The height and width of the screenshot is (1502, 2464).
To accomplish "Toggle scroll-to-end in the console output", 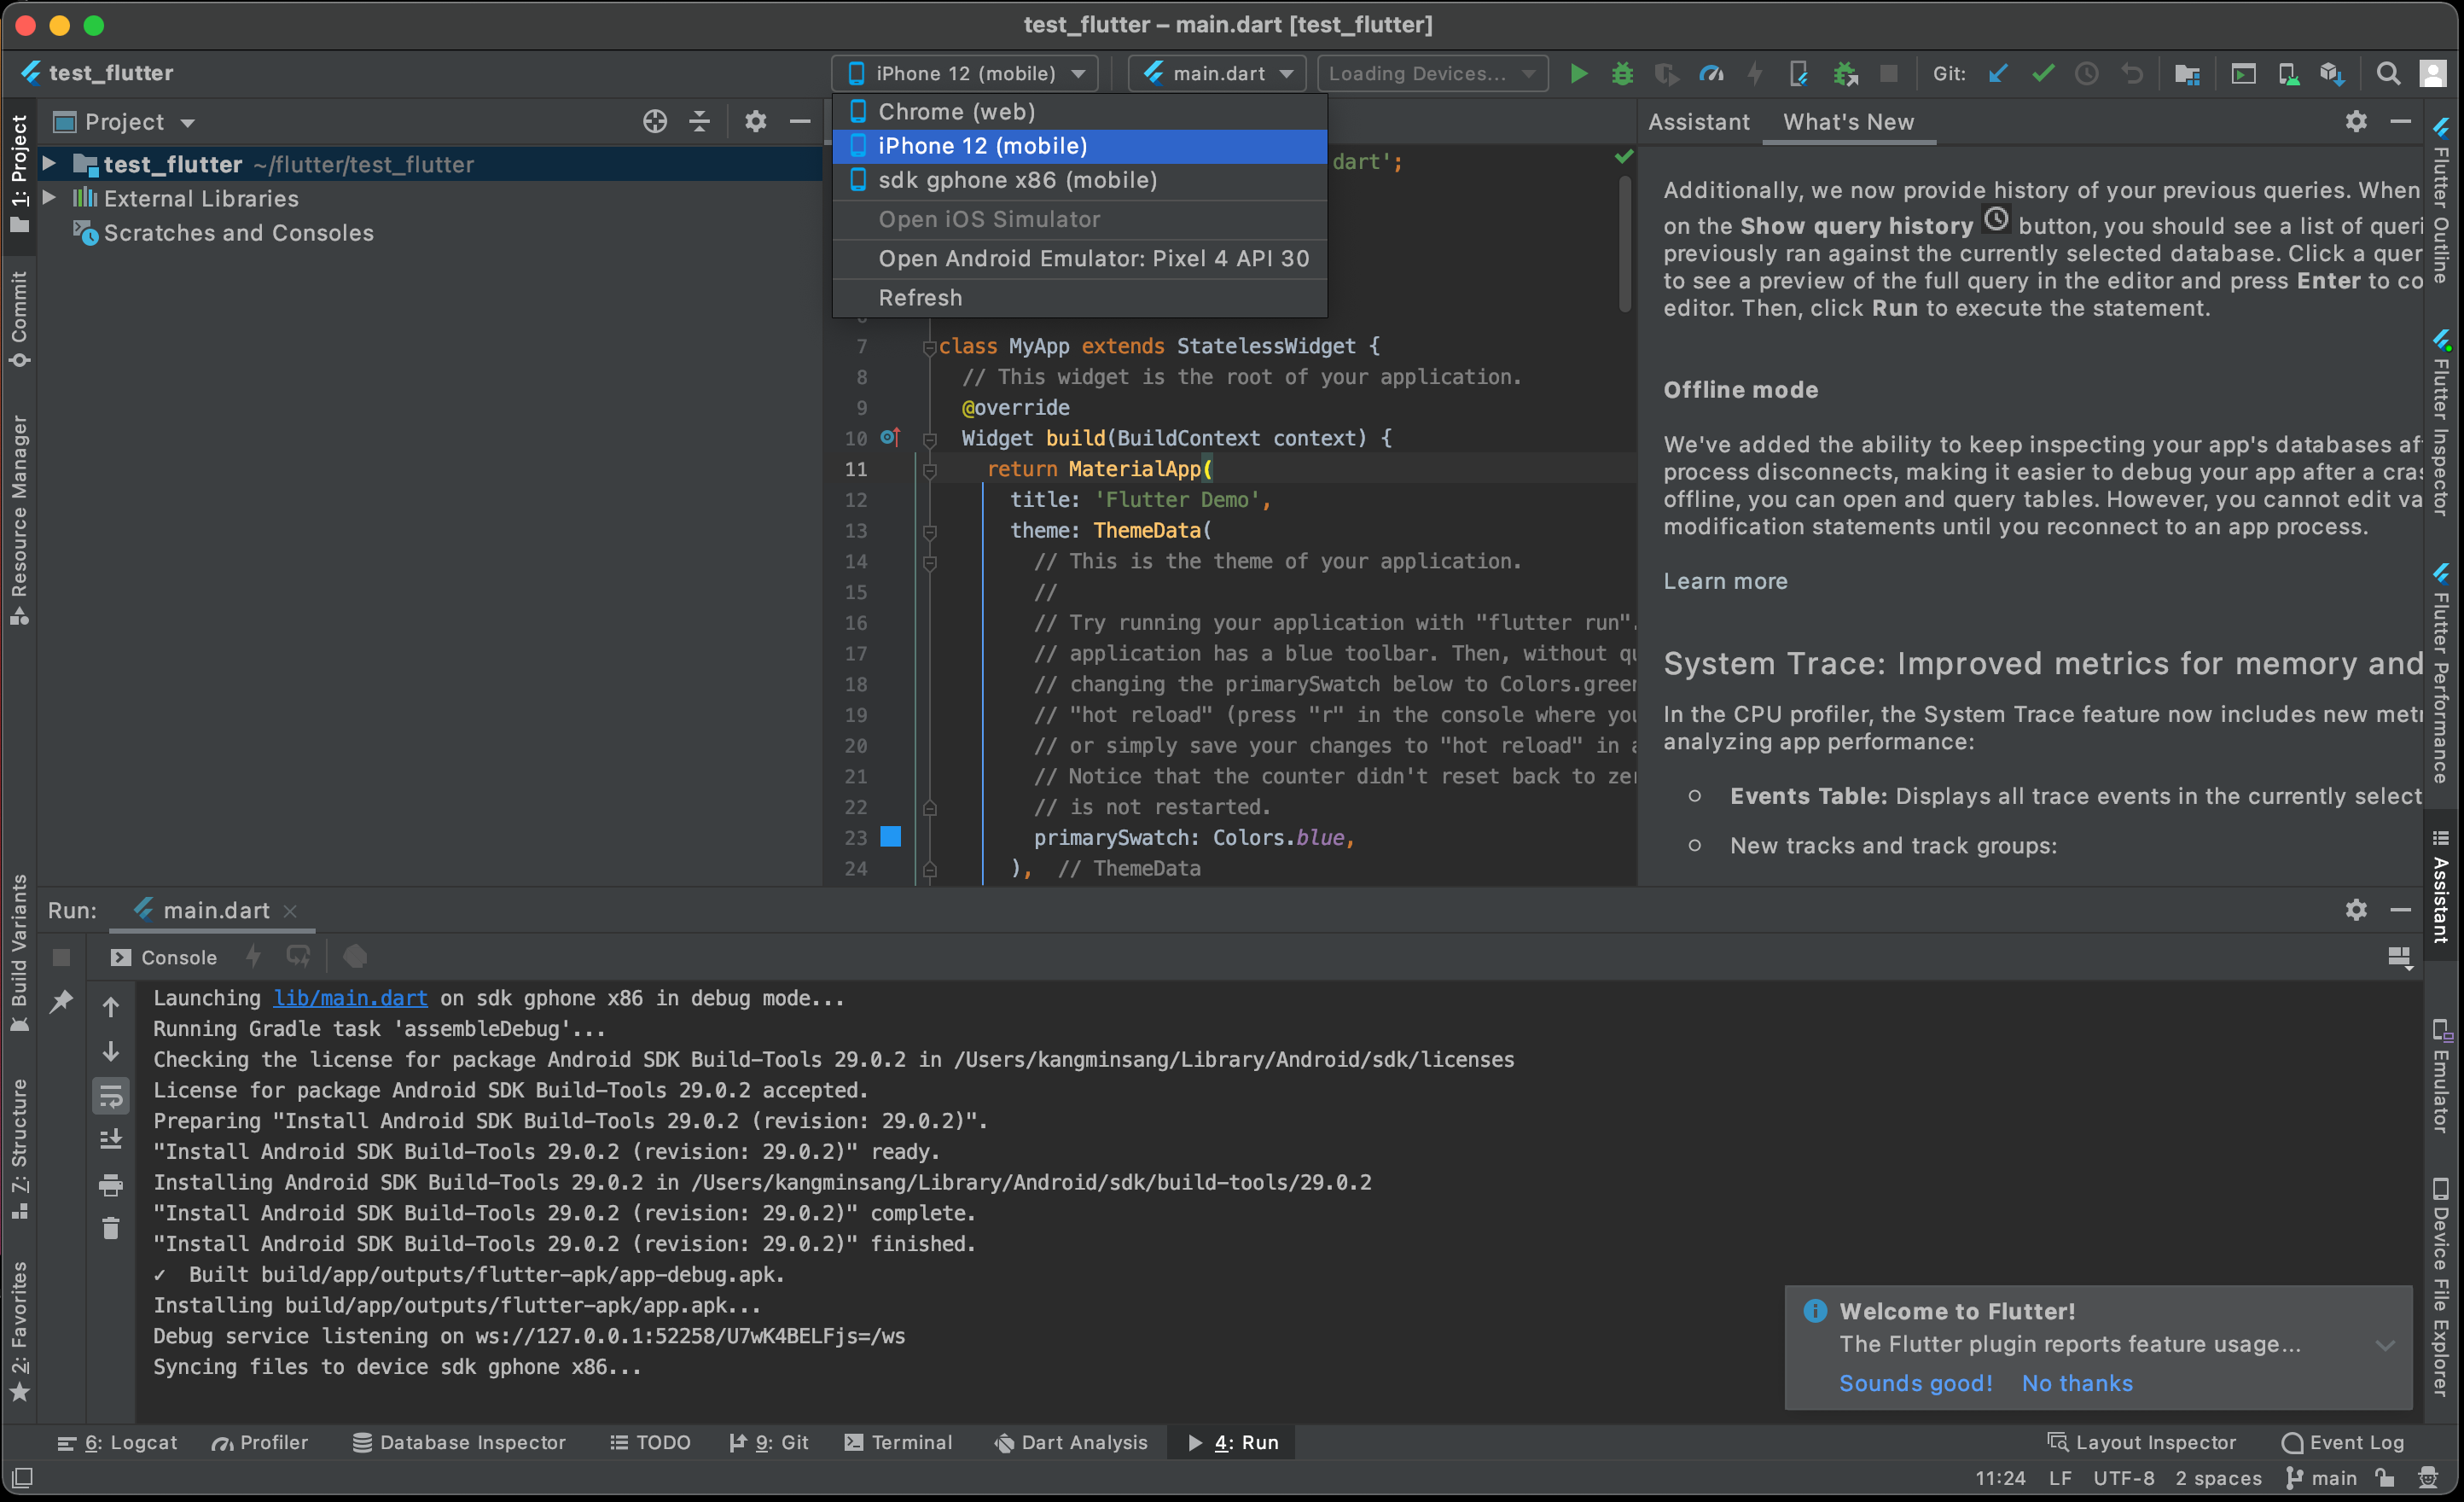I will 111,1138.
